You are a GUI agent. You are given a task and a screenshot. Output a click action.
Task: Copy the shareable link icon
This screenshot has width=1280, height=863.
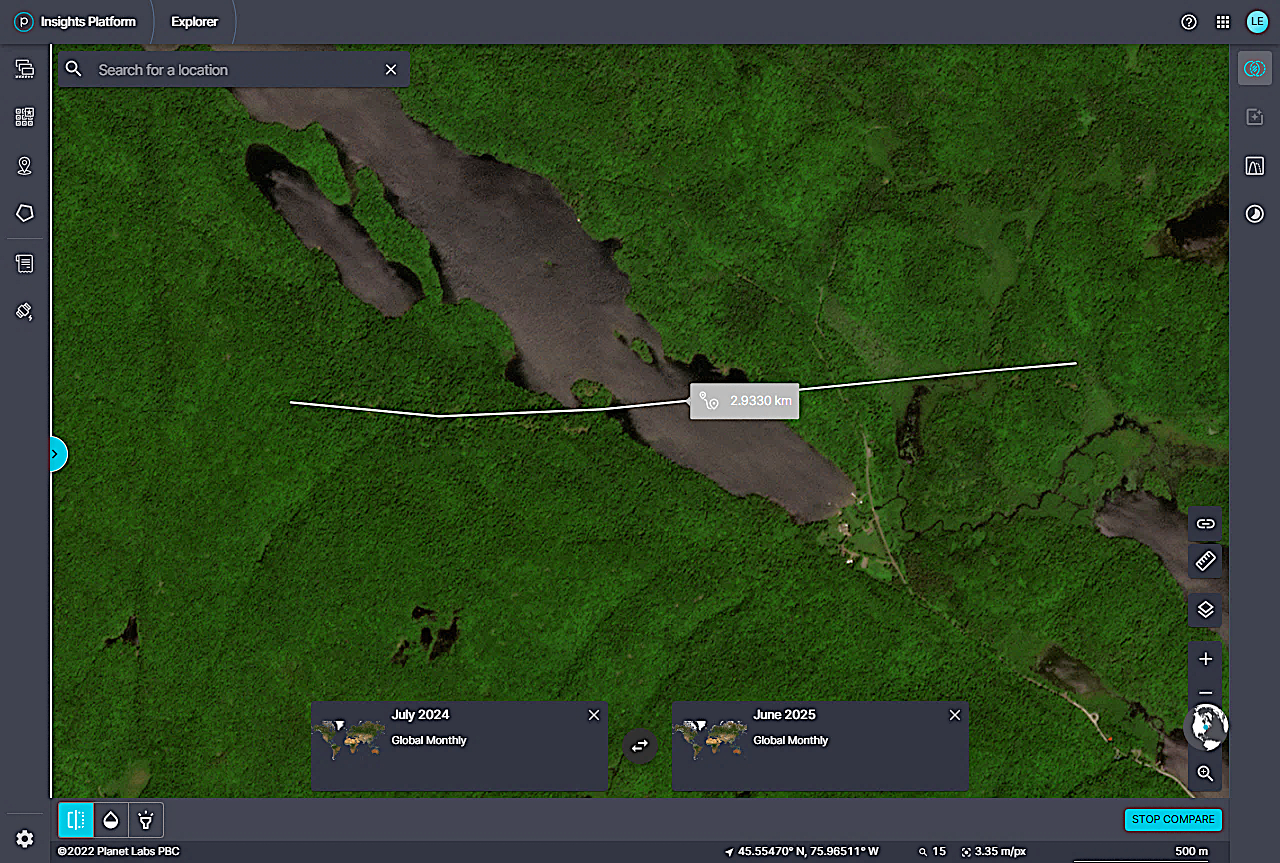click(x=1205, y=523)
